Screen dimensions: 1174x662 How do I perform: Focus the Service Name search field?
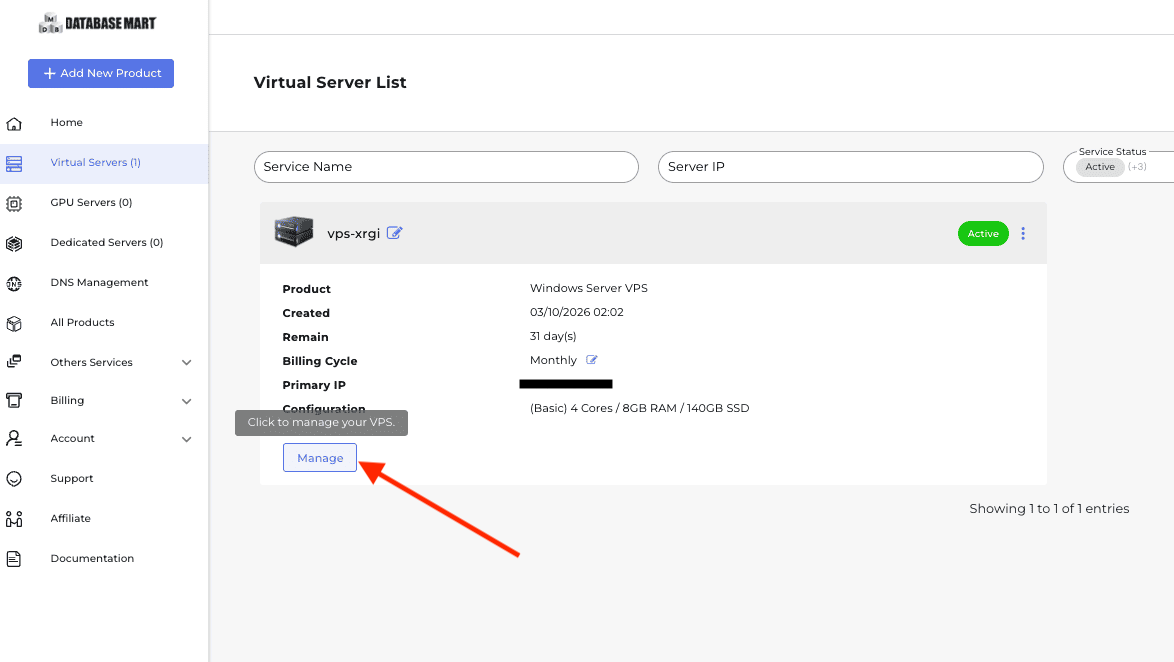446,167
